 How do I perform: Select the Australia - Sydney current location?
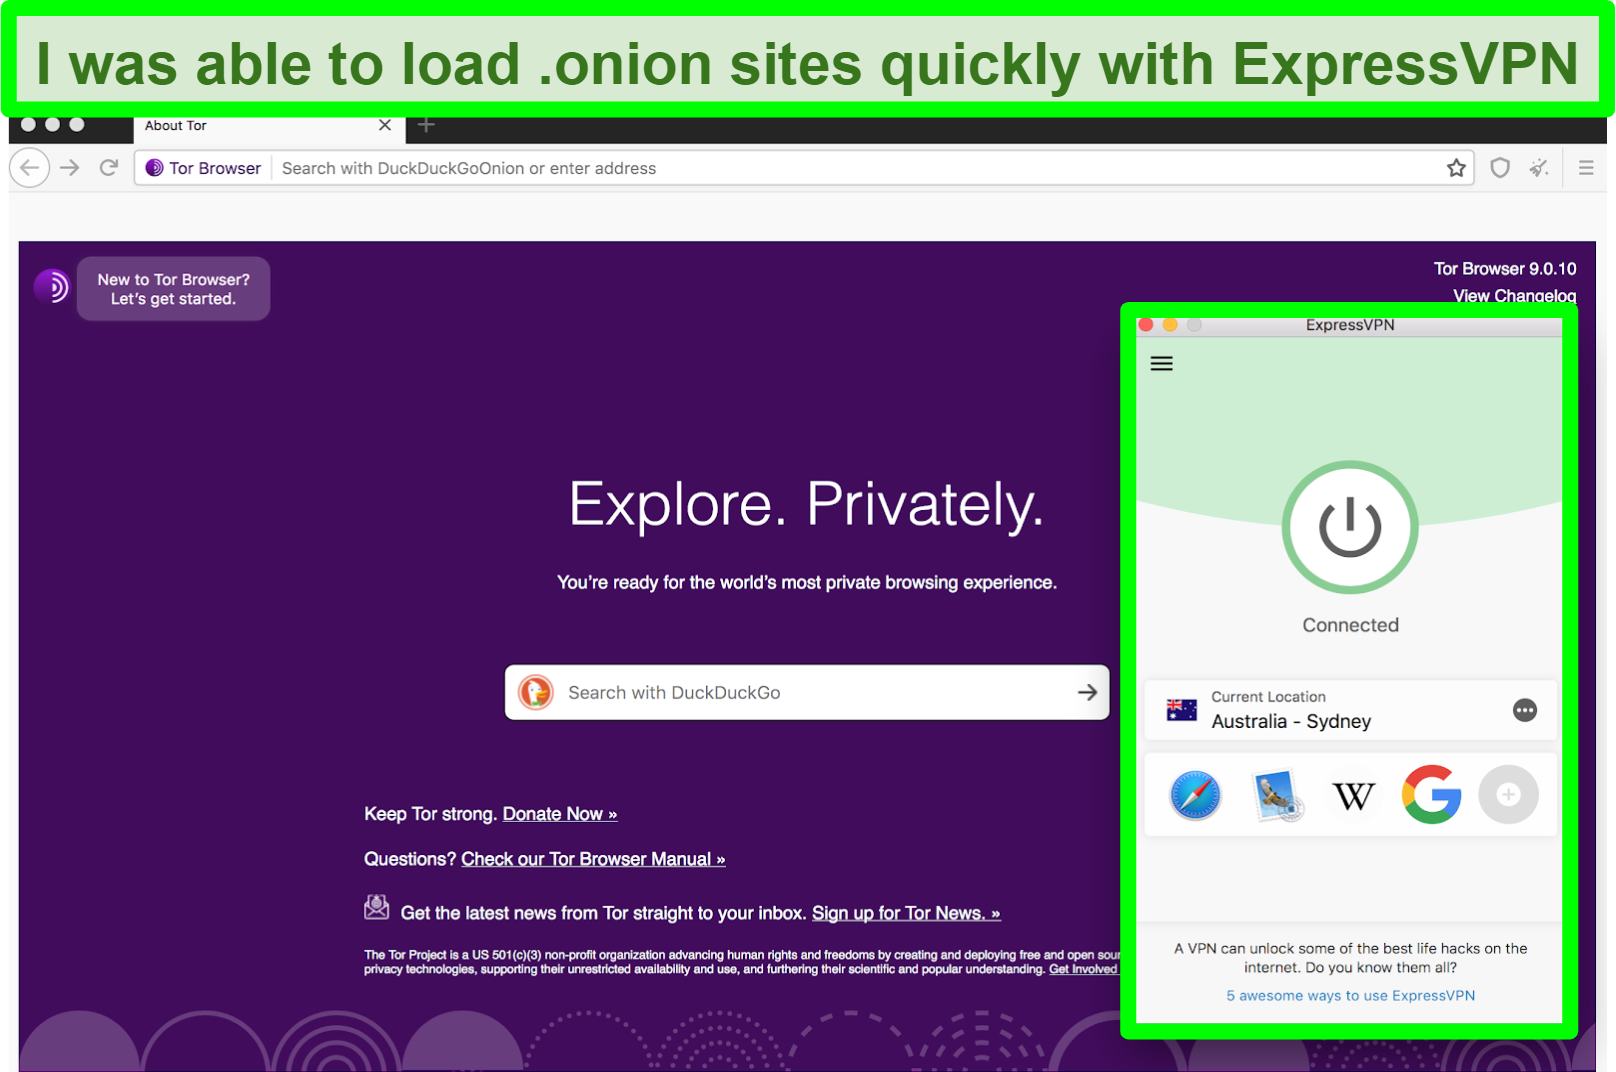[1350, 710]
